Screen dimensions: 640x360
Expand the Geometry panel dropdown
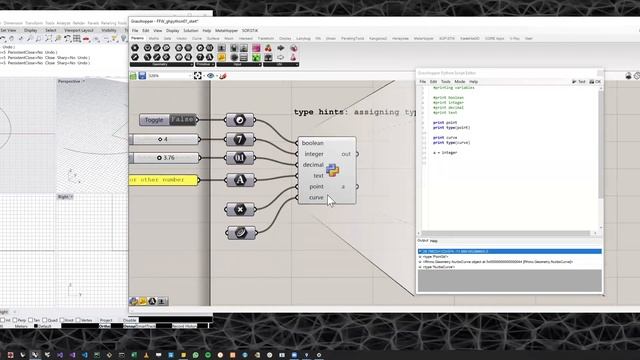coord(191,64)
